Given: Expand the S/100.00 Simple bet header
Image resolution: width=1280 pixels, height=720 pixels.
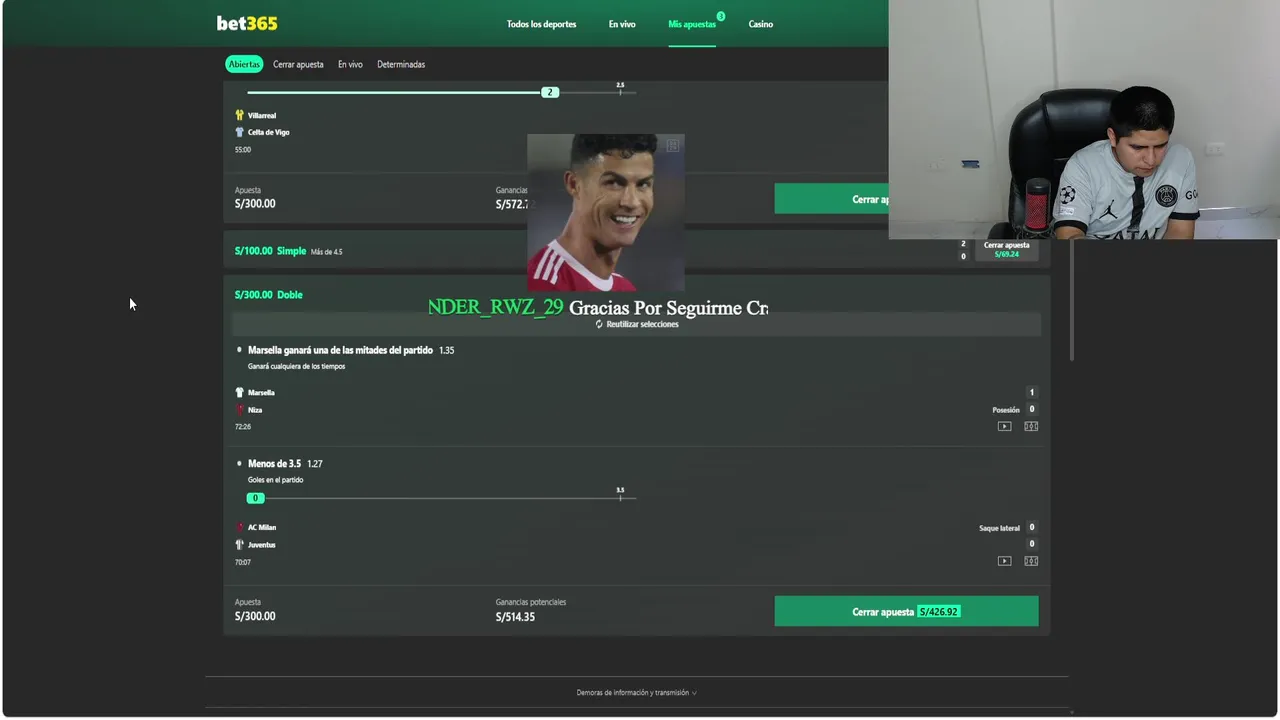Looking at the screenshot, I should point(636,250).
